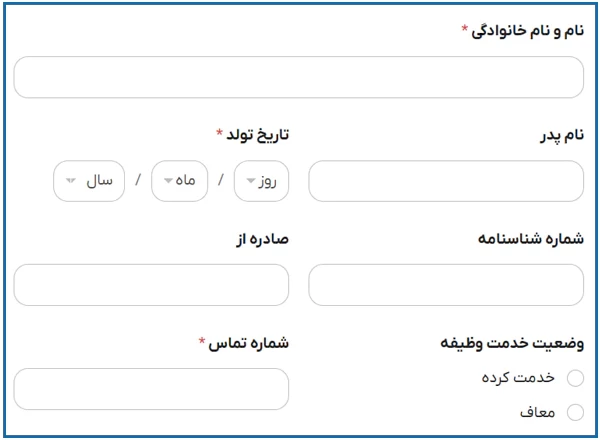Viewport: 600px width, 440px height.
Task: Open the سال birth year dropdown
Action: tap(89, 181)
